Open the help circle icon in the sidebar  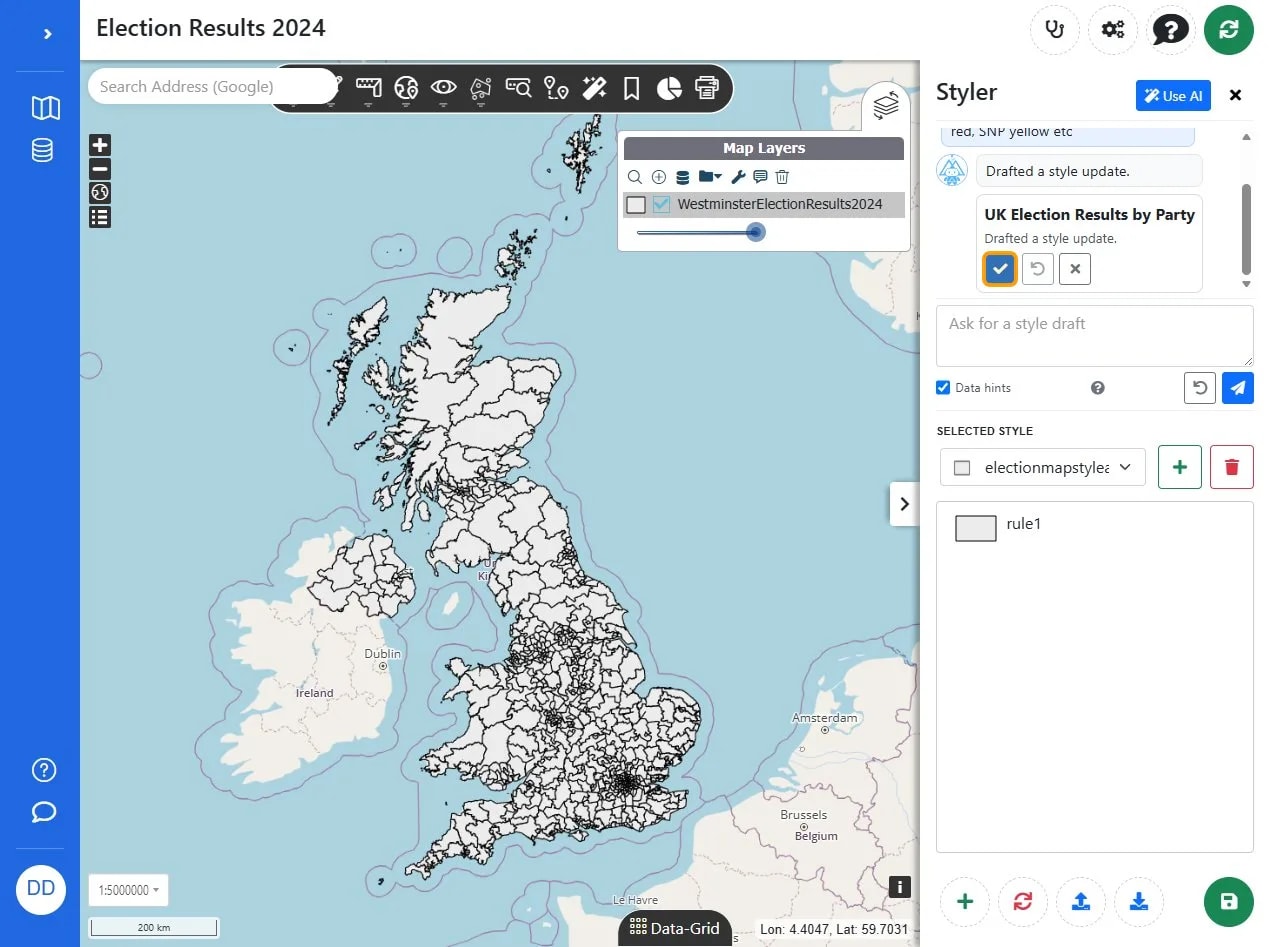[44, 770]
